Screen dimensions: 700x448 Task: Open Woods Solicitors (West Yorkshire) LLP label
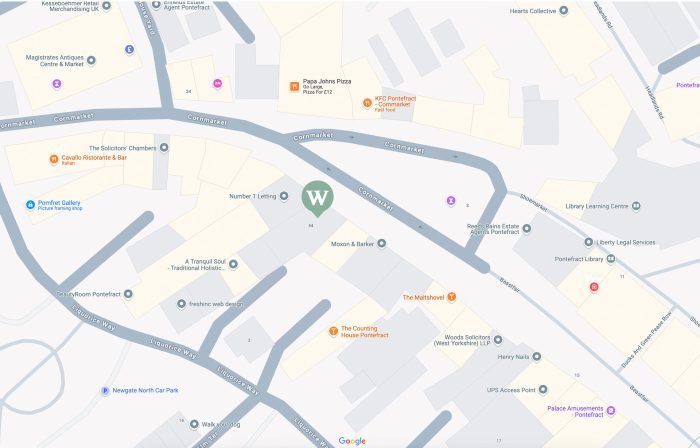click(462, 340)
